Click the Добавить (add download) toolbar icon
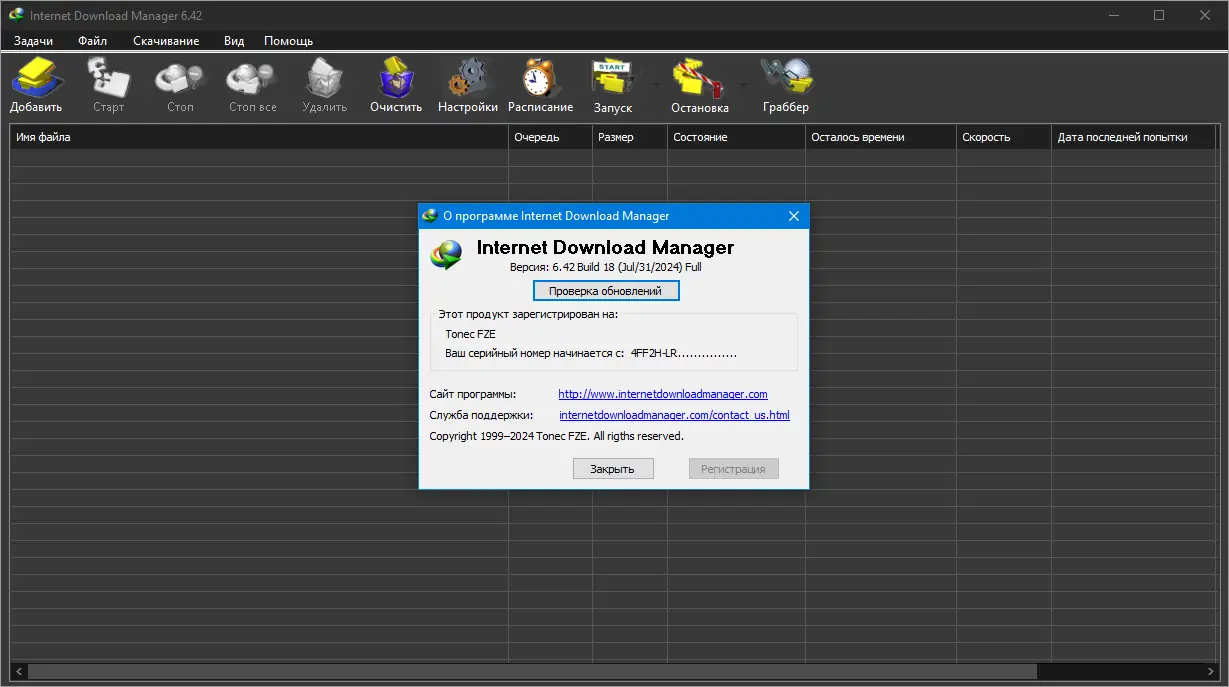Viewport: 1229px width, 687px height. coord(36,83)
